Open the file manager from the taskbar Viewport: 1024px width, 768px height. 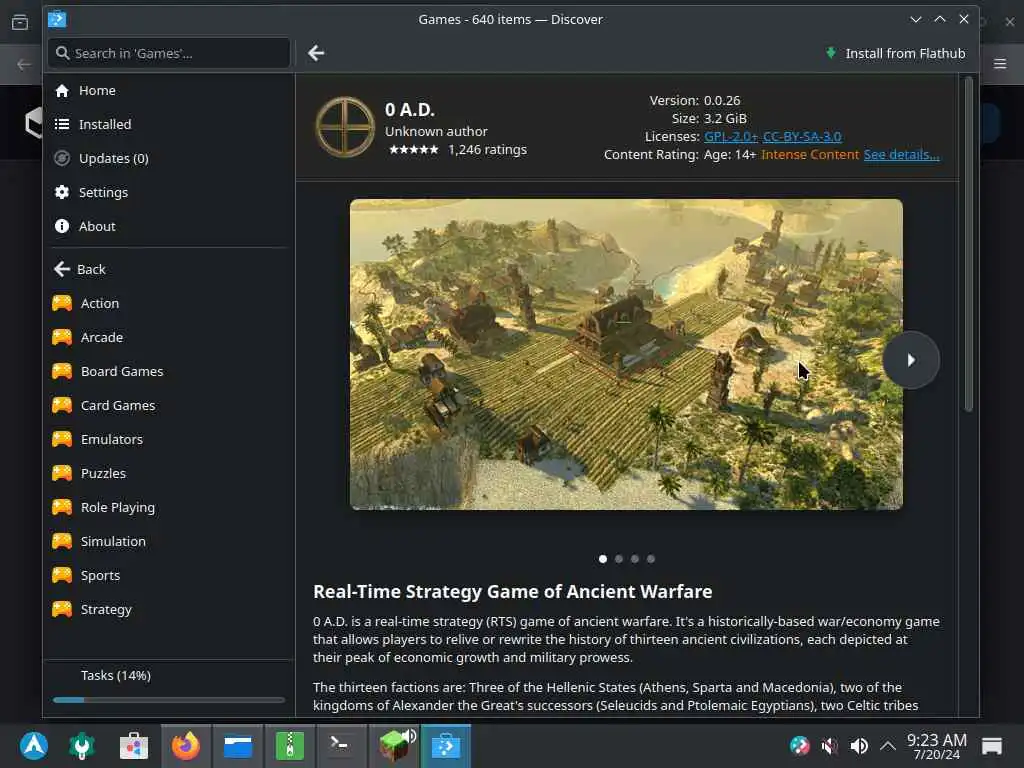click(238, 745)
